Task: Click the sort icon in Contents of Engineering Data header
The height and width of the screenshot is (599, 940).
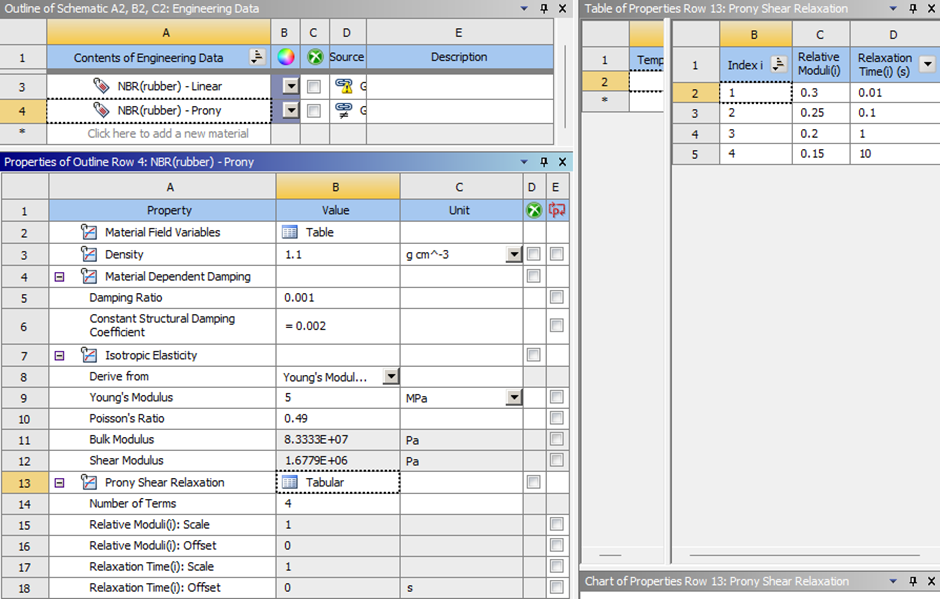Action: click(x=257, y=57)
